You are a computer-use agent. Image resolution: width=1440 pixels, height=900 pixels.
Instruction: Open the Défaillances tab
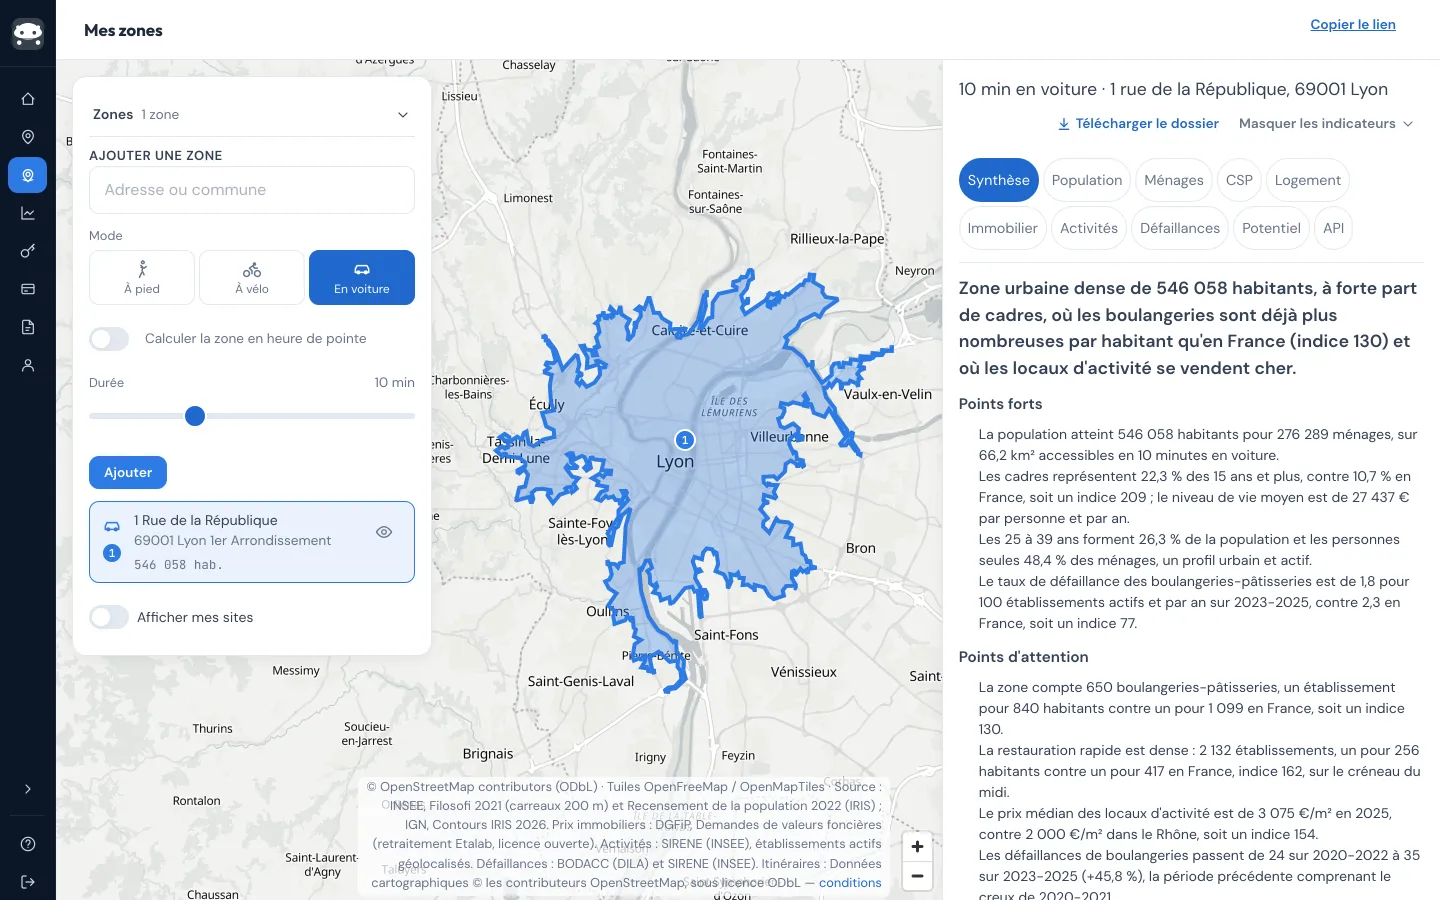[1180, 228]
